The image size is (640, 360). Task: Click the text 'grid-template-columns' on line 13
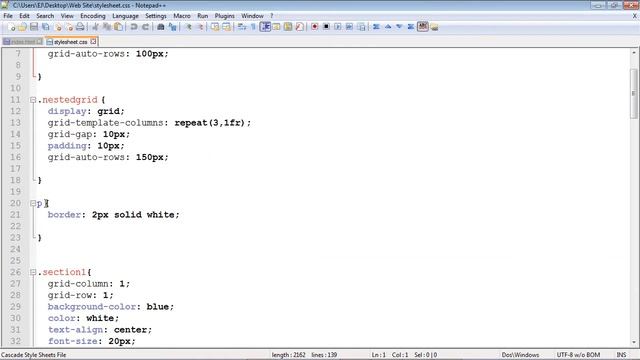click(x=105, y=122)
